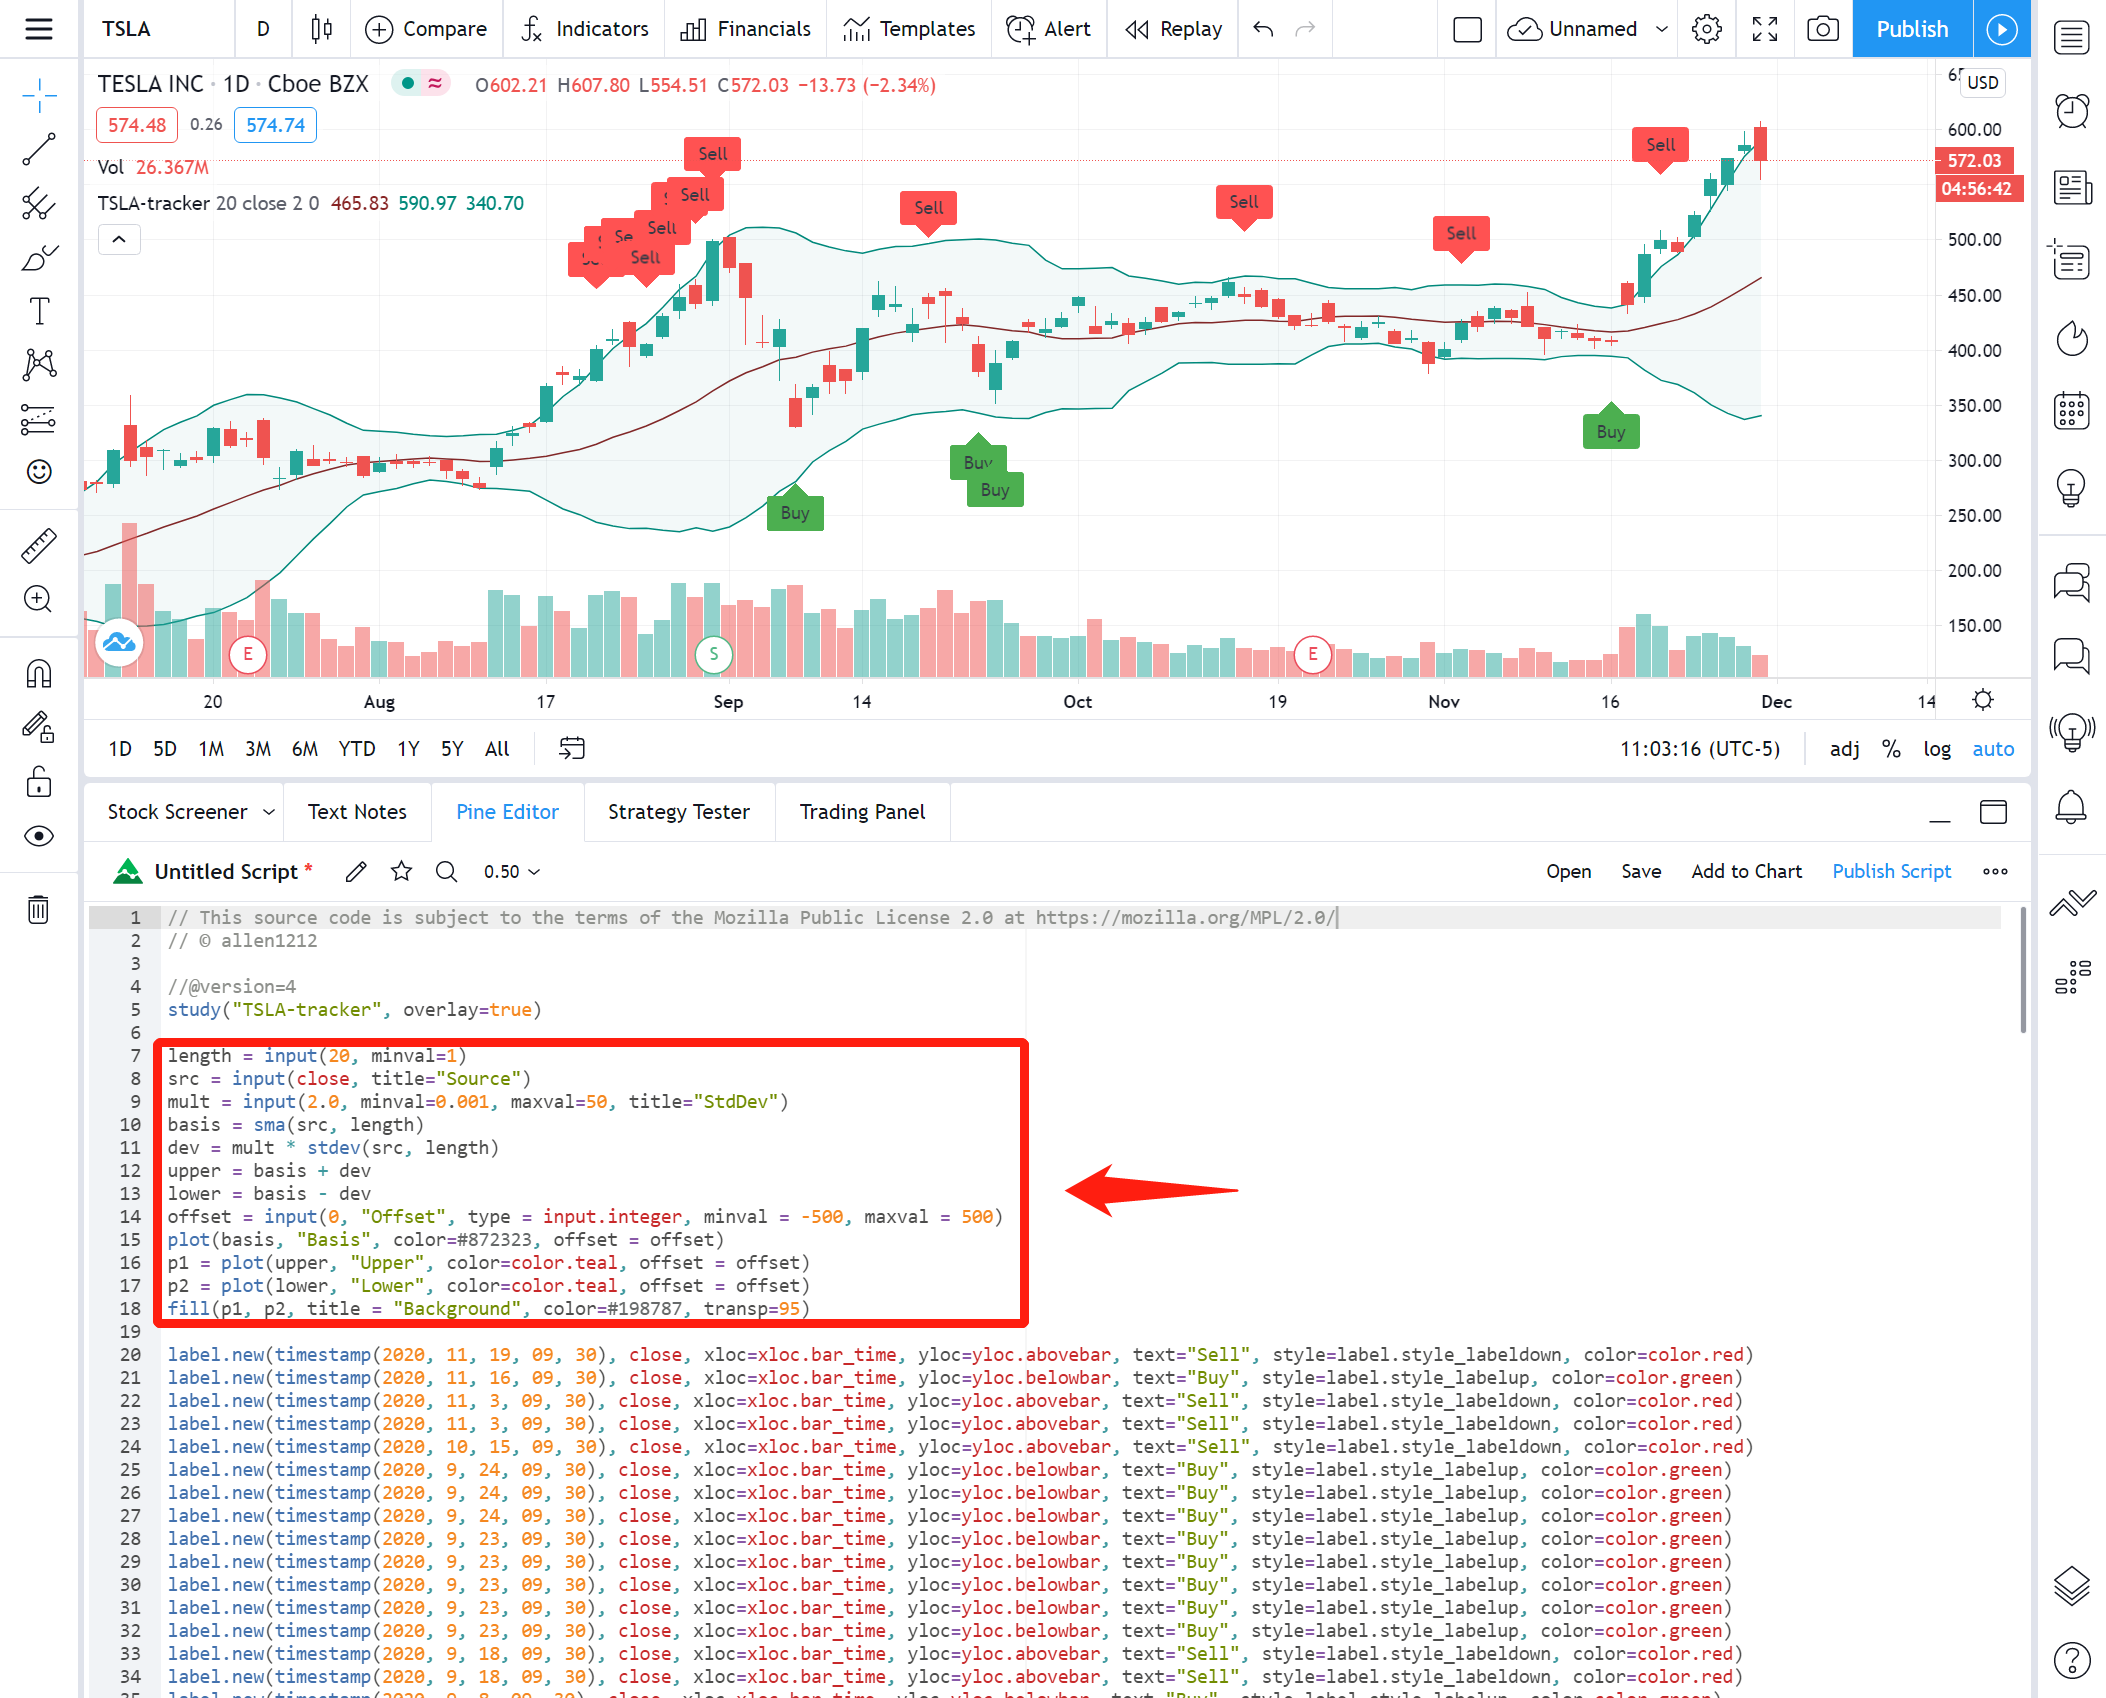The width and height of the screenshot is (2106, 1698).
Task: Collapse the indicator legend chevron
Action: (119, 239)
